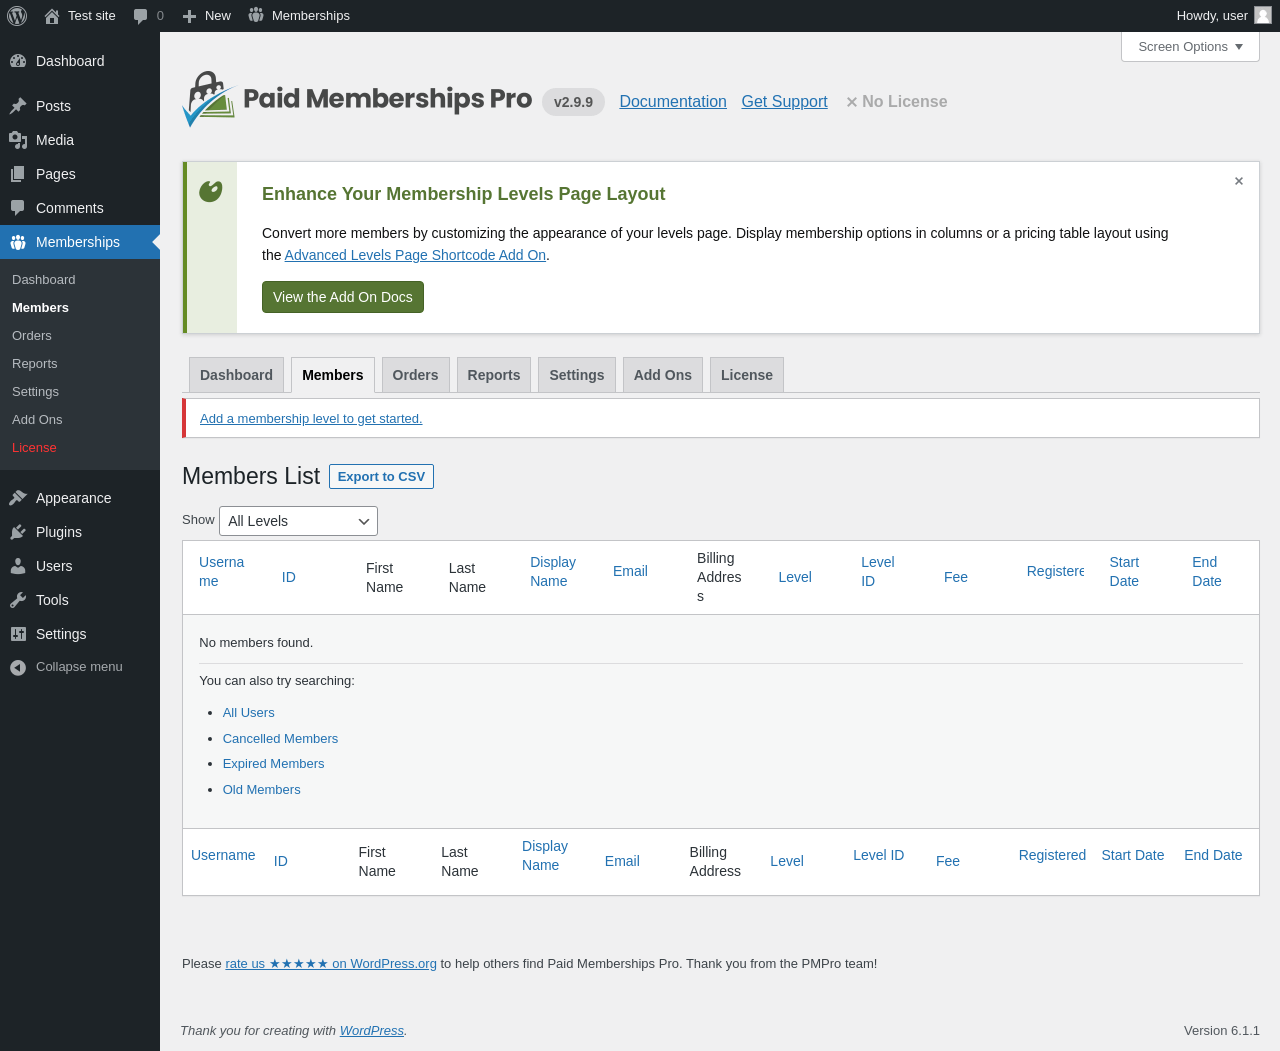Click the home icon beside Test site
The width and height of the screenshot is (1280, 1051).
(x=52, y=16)
